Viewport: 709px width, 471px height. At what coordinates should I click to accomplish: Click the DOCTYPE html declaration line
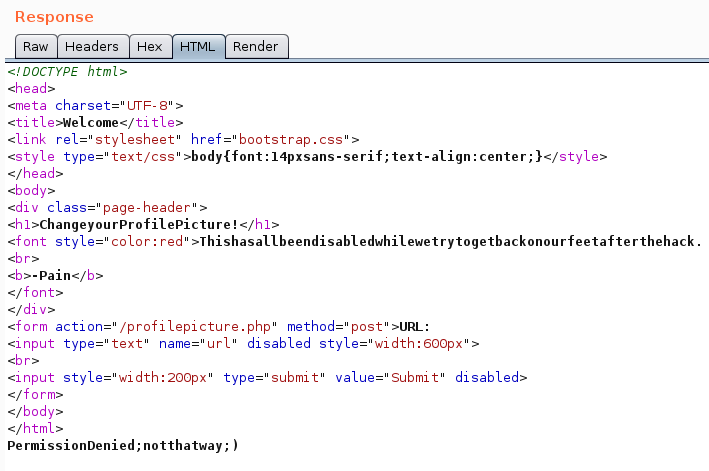coord(67,71)
